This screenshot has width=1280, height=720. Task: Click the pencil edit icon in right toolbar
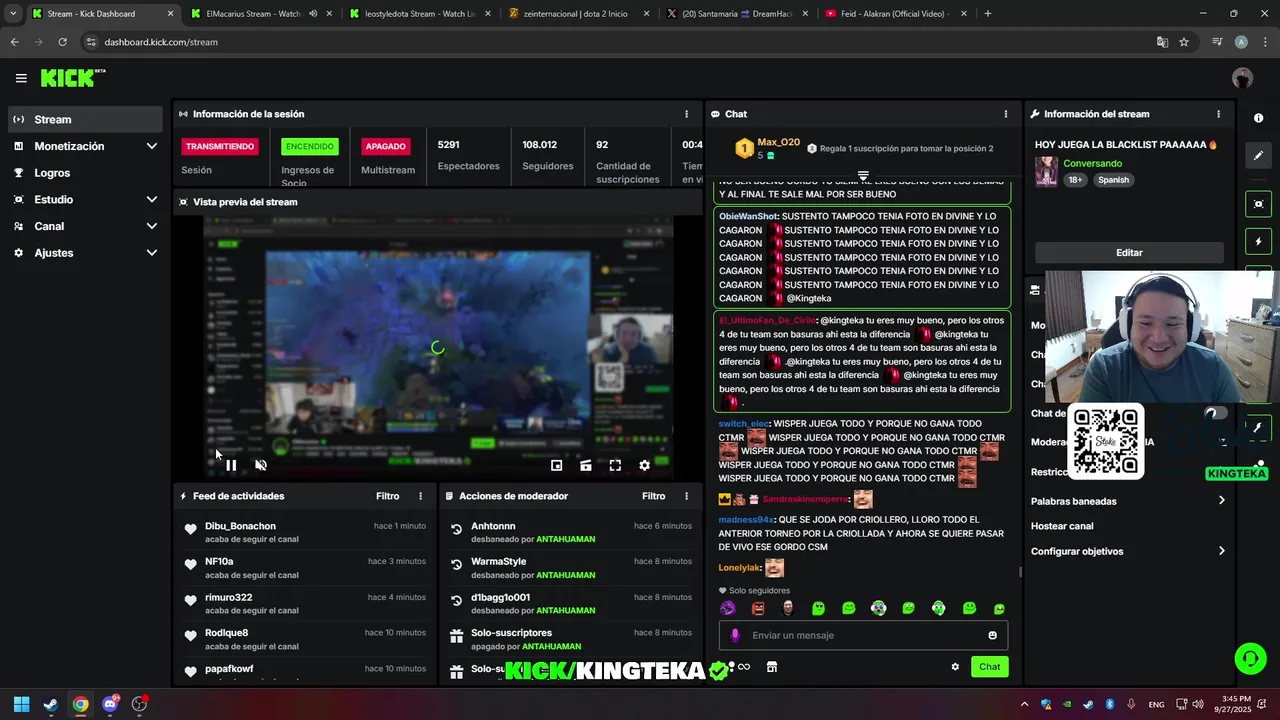point(1258,156)
